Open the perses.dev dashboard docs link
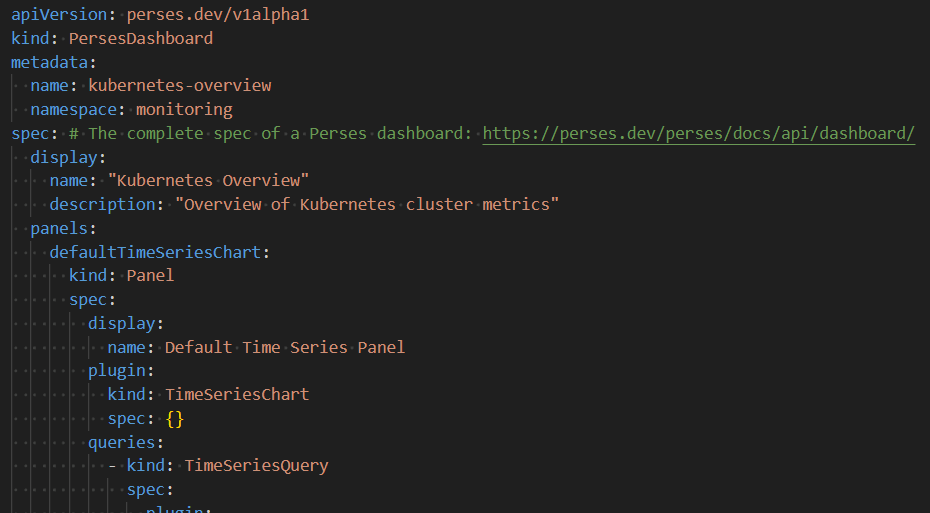This screenshot has height=513, width=930. 699,133
